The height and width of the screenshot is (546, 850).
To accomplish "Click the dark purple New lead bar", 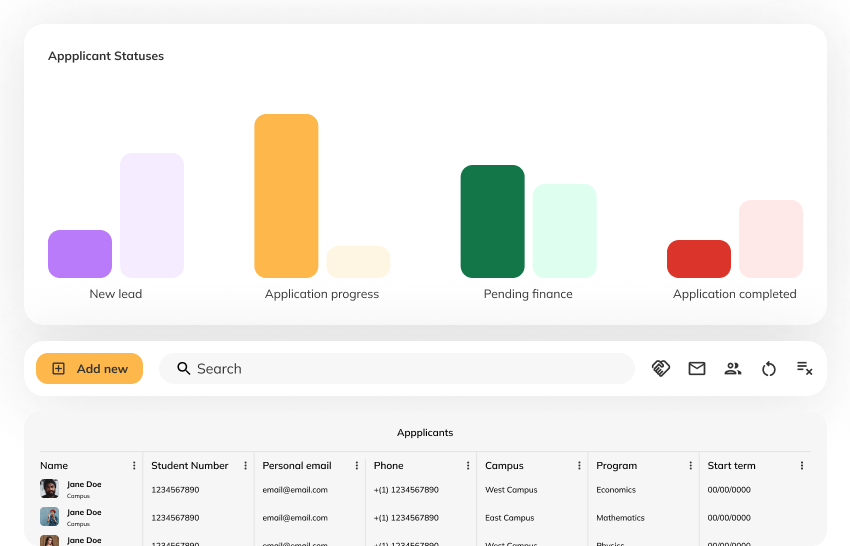I will point(80,254).
